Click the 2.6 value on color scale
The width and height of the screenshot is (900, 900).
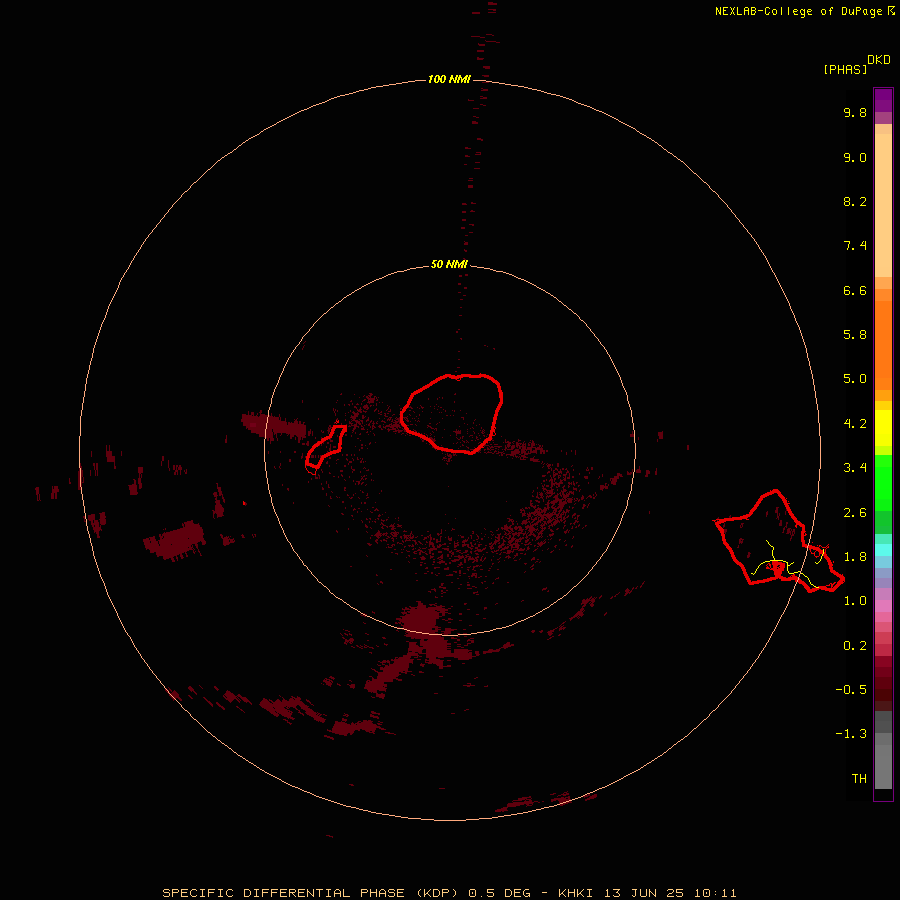[x=855, y=513]
